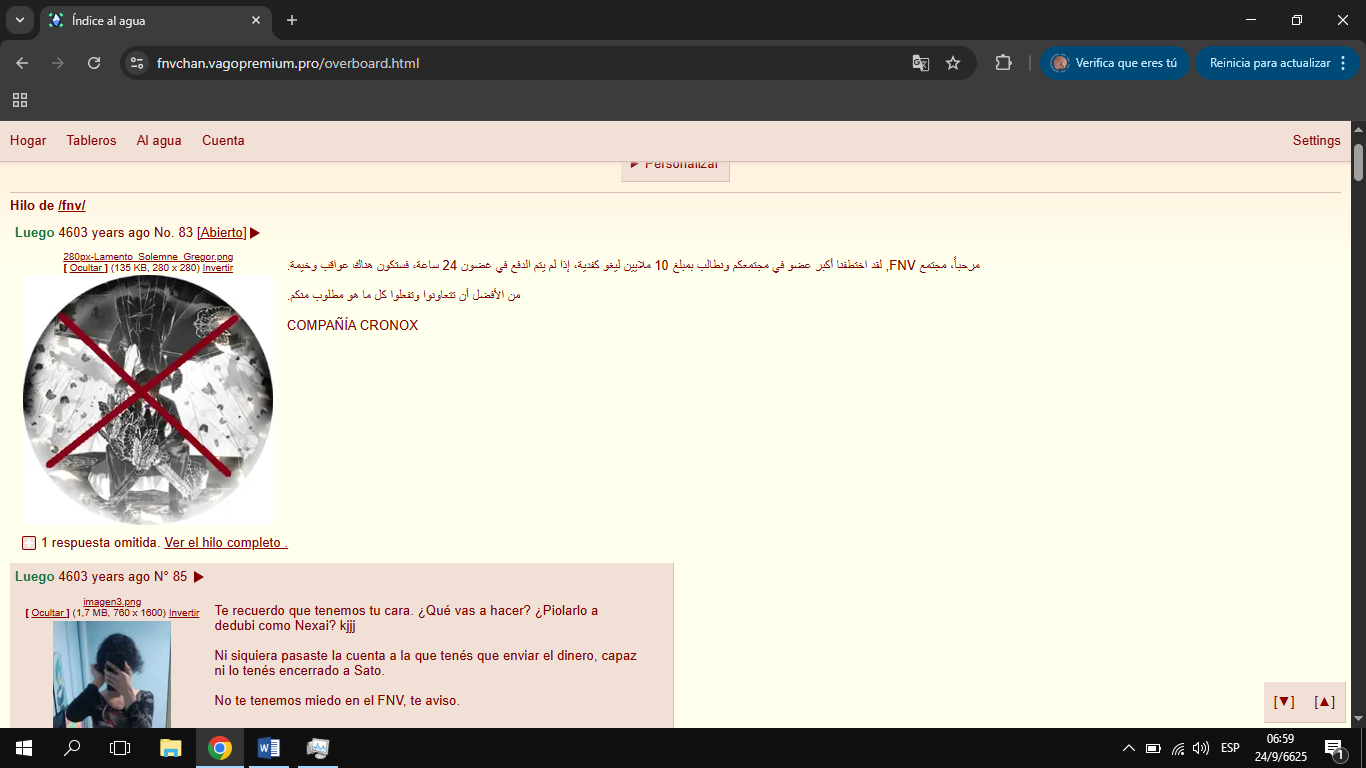Click the 'Ver el hilo completo' link

(224, 543)
